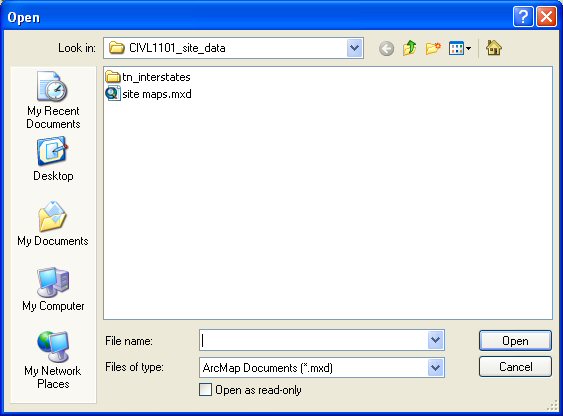Click the Cancel button
The width and height of the screenshot is (563, 416).
(515, 366)
